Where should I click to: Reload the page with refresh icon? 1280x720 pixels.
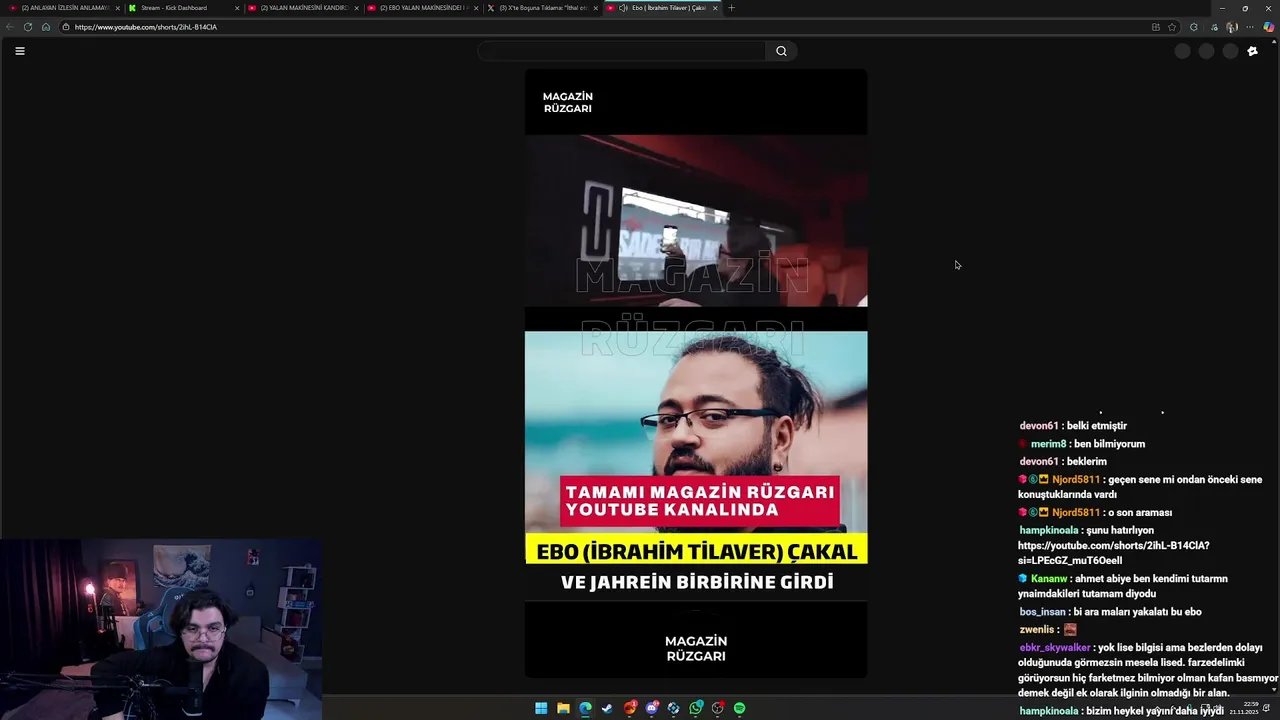coord(28,27)
